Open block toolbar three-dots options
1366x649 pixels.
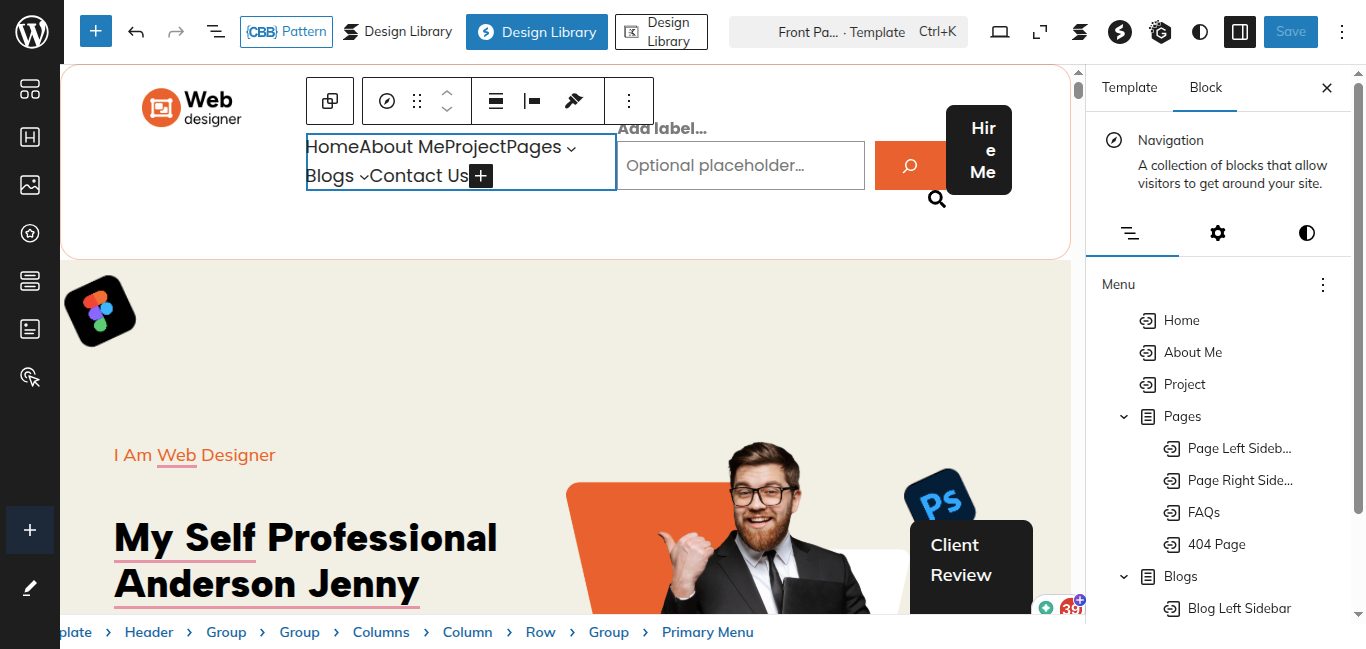pos(629,101)
